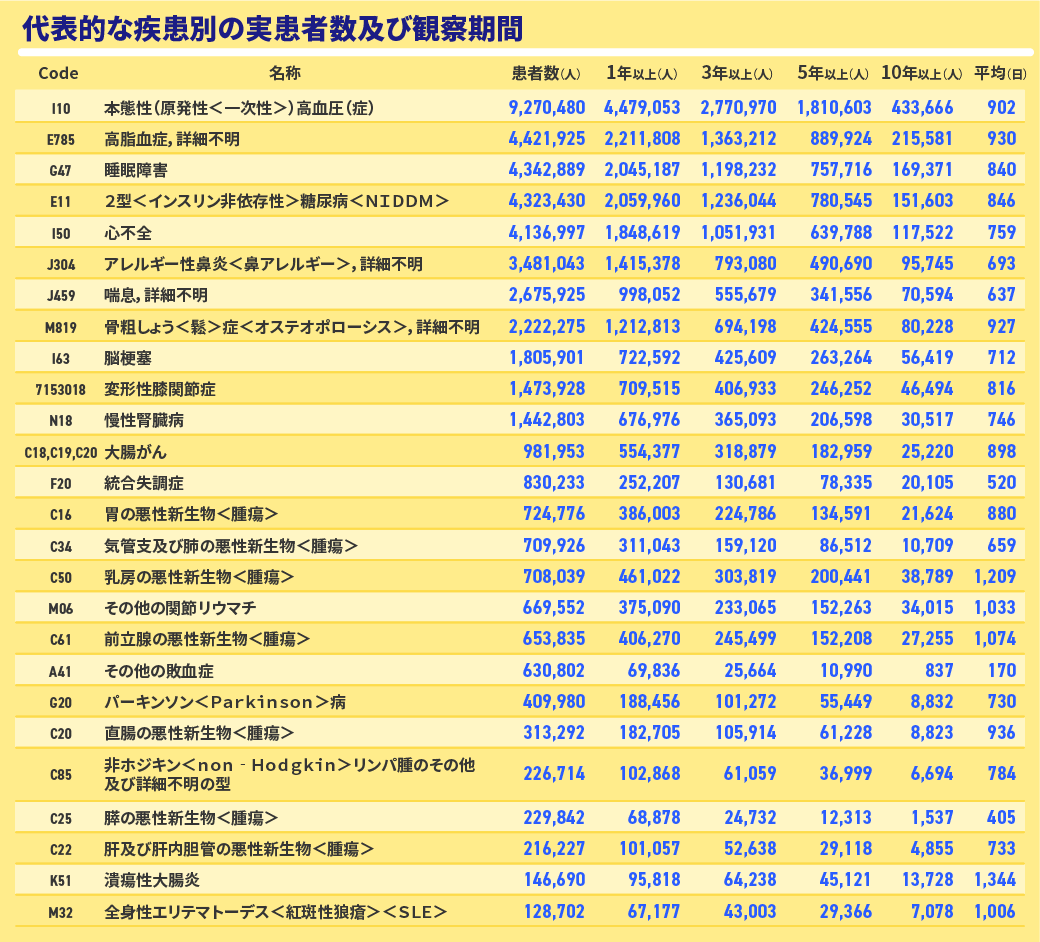Image resolution: width=1040 pixels, height=942 pixels.
Task: Click the 名称 column header
Action: tap(284, 74)
